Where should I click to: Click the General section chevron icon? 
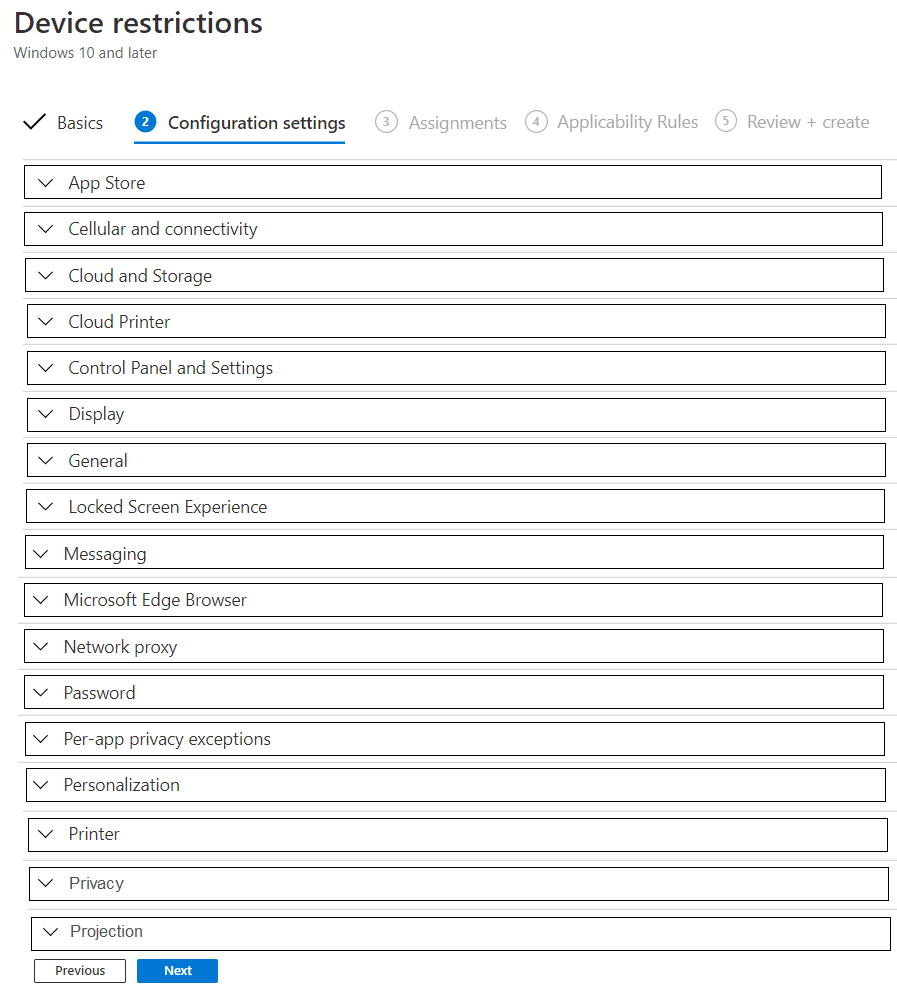tap(45, 461)
